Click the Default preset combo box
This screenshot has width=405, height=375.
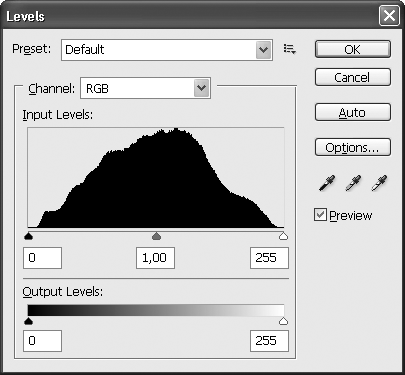tap(167, 50)
